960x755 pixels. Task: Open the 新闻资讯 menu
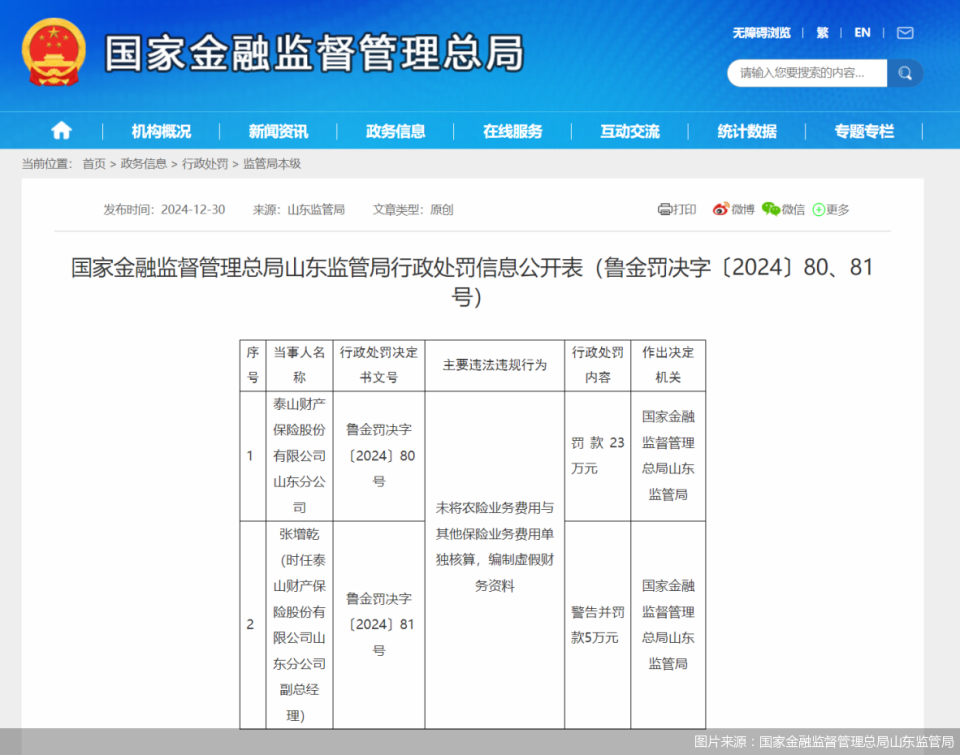pos(278,131)
